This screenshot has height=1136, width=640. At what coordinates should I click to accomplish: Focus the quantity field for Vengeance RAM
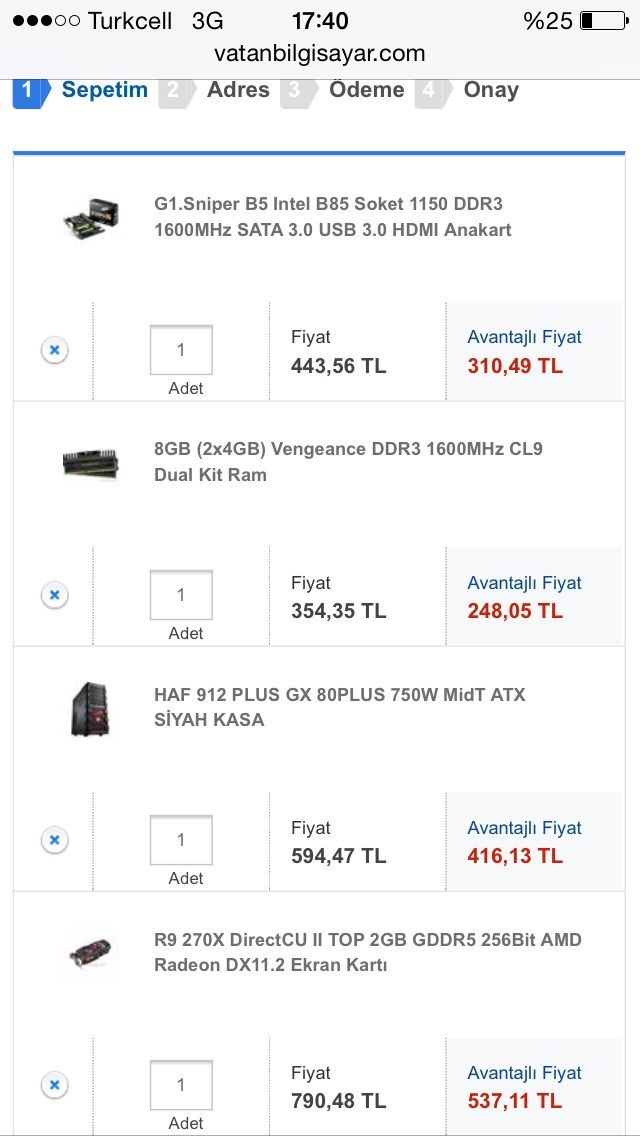click(x=181, y=595)
